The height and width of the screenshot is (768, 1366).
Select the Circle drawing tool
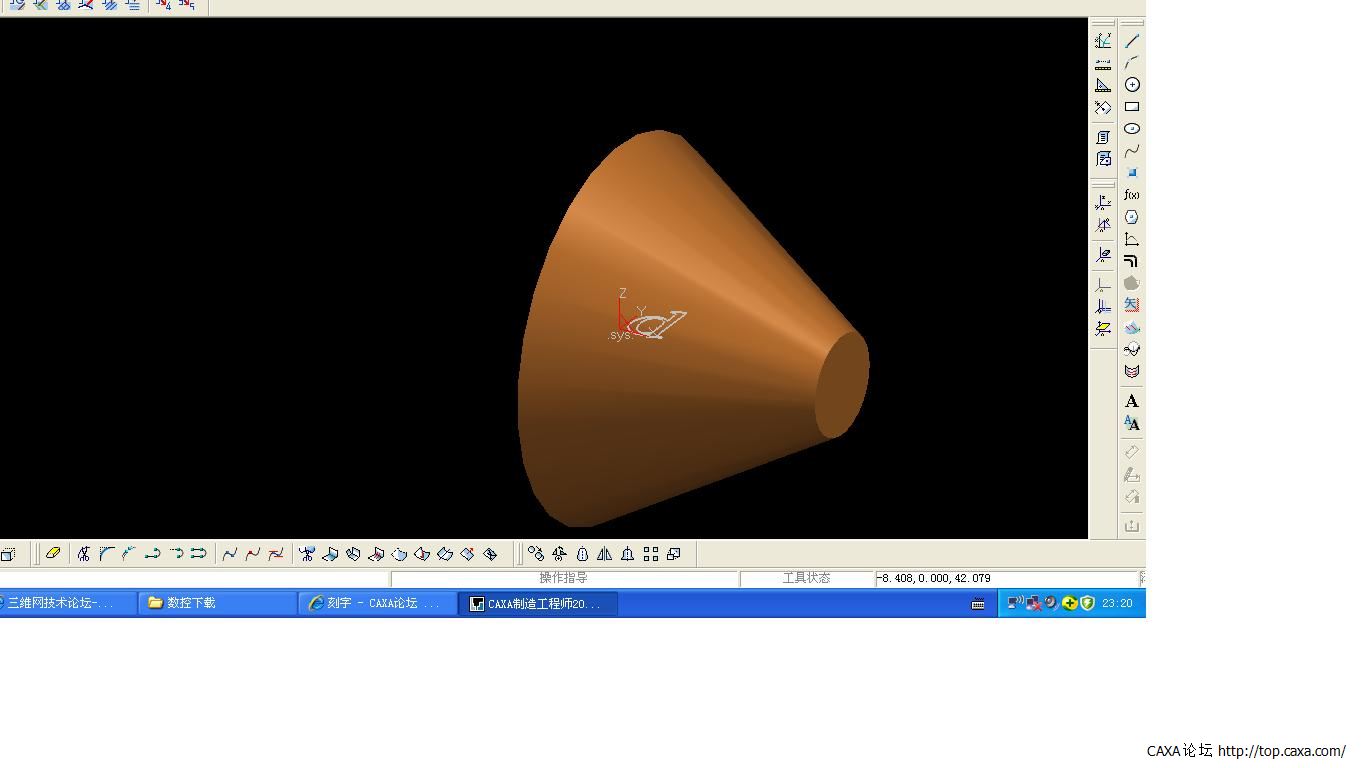pyautogui.click(x=1132, y=85)
